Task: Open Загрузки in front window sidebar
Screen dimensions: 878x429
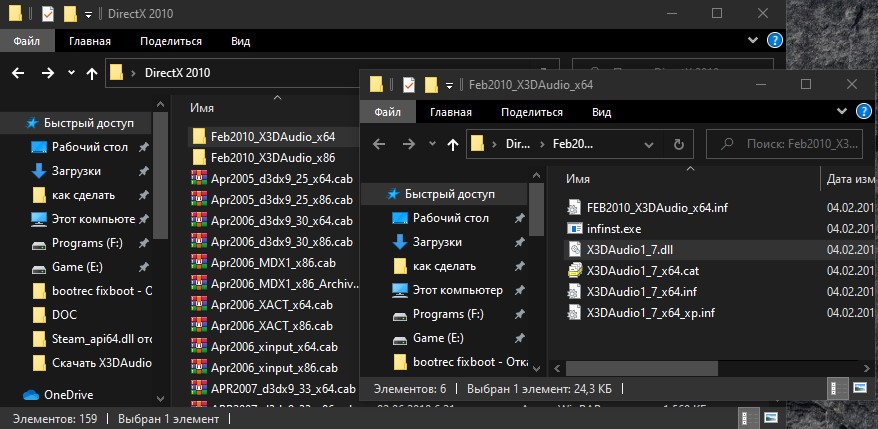Action: 437,242
